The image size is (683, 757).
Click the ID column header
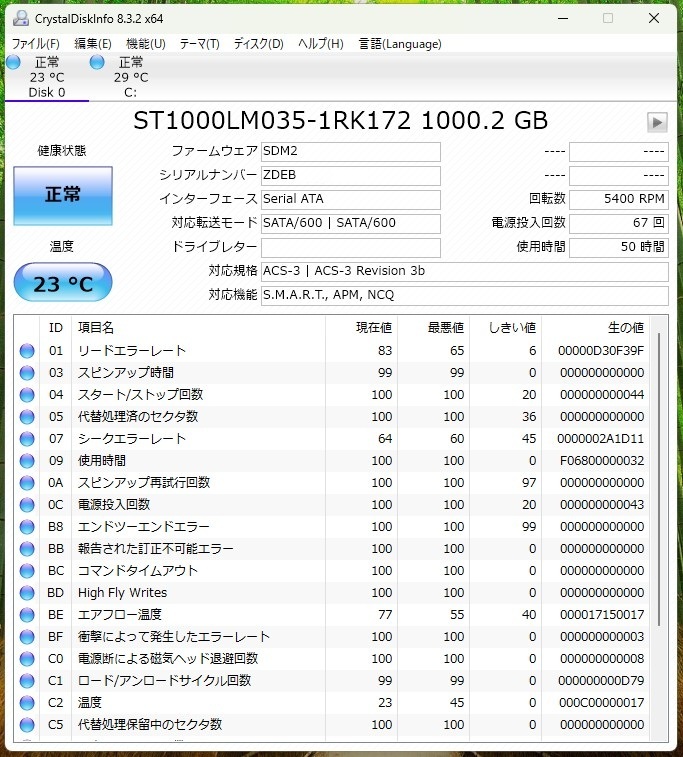tap(56, 328)
